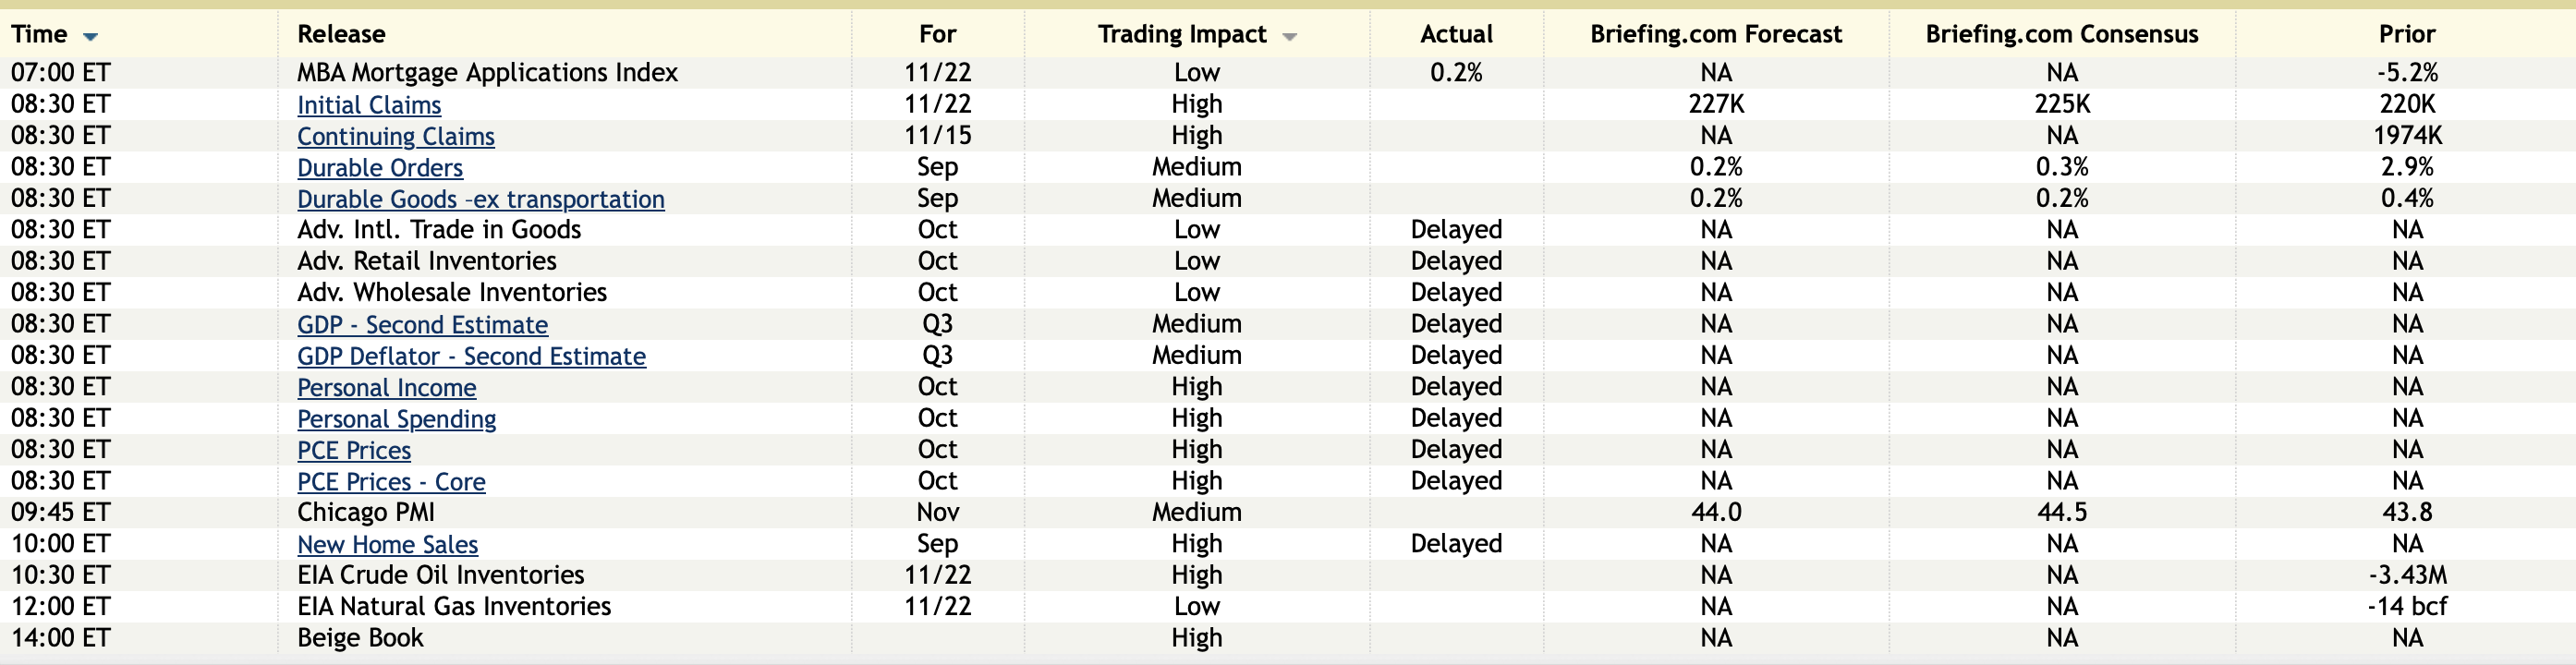
Task: Click the Release column header
Action: coord(341,34)
